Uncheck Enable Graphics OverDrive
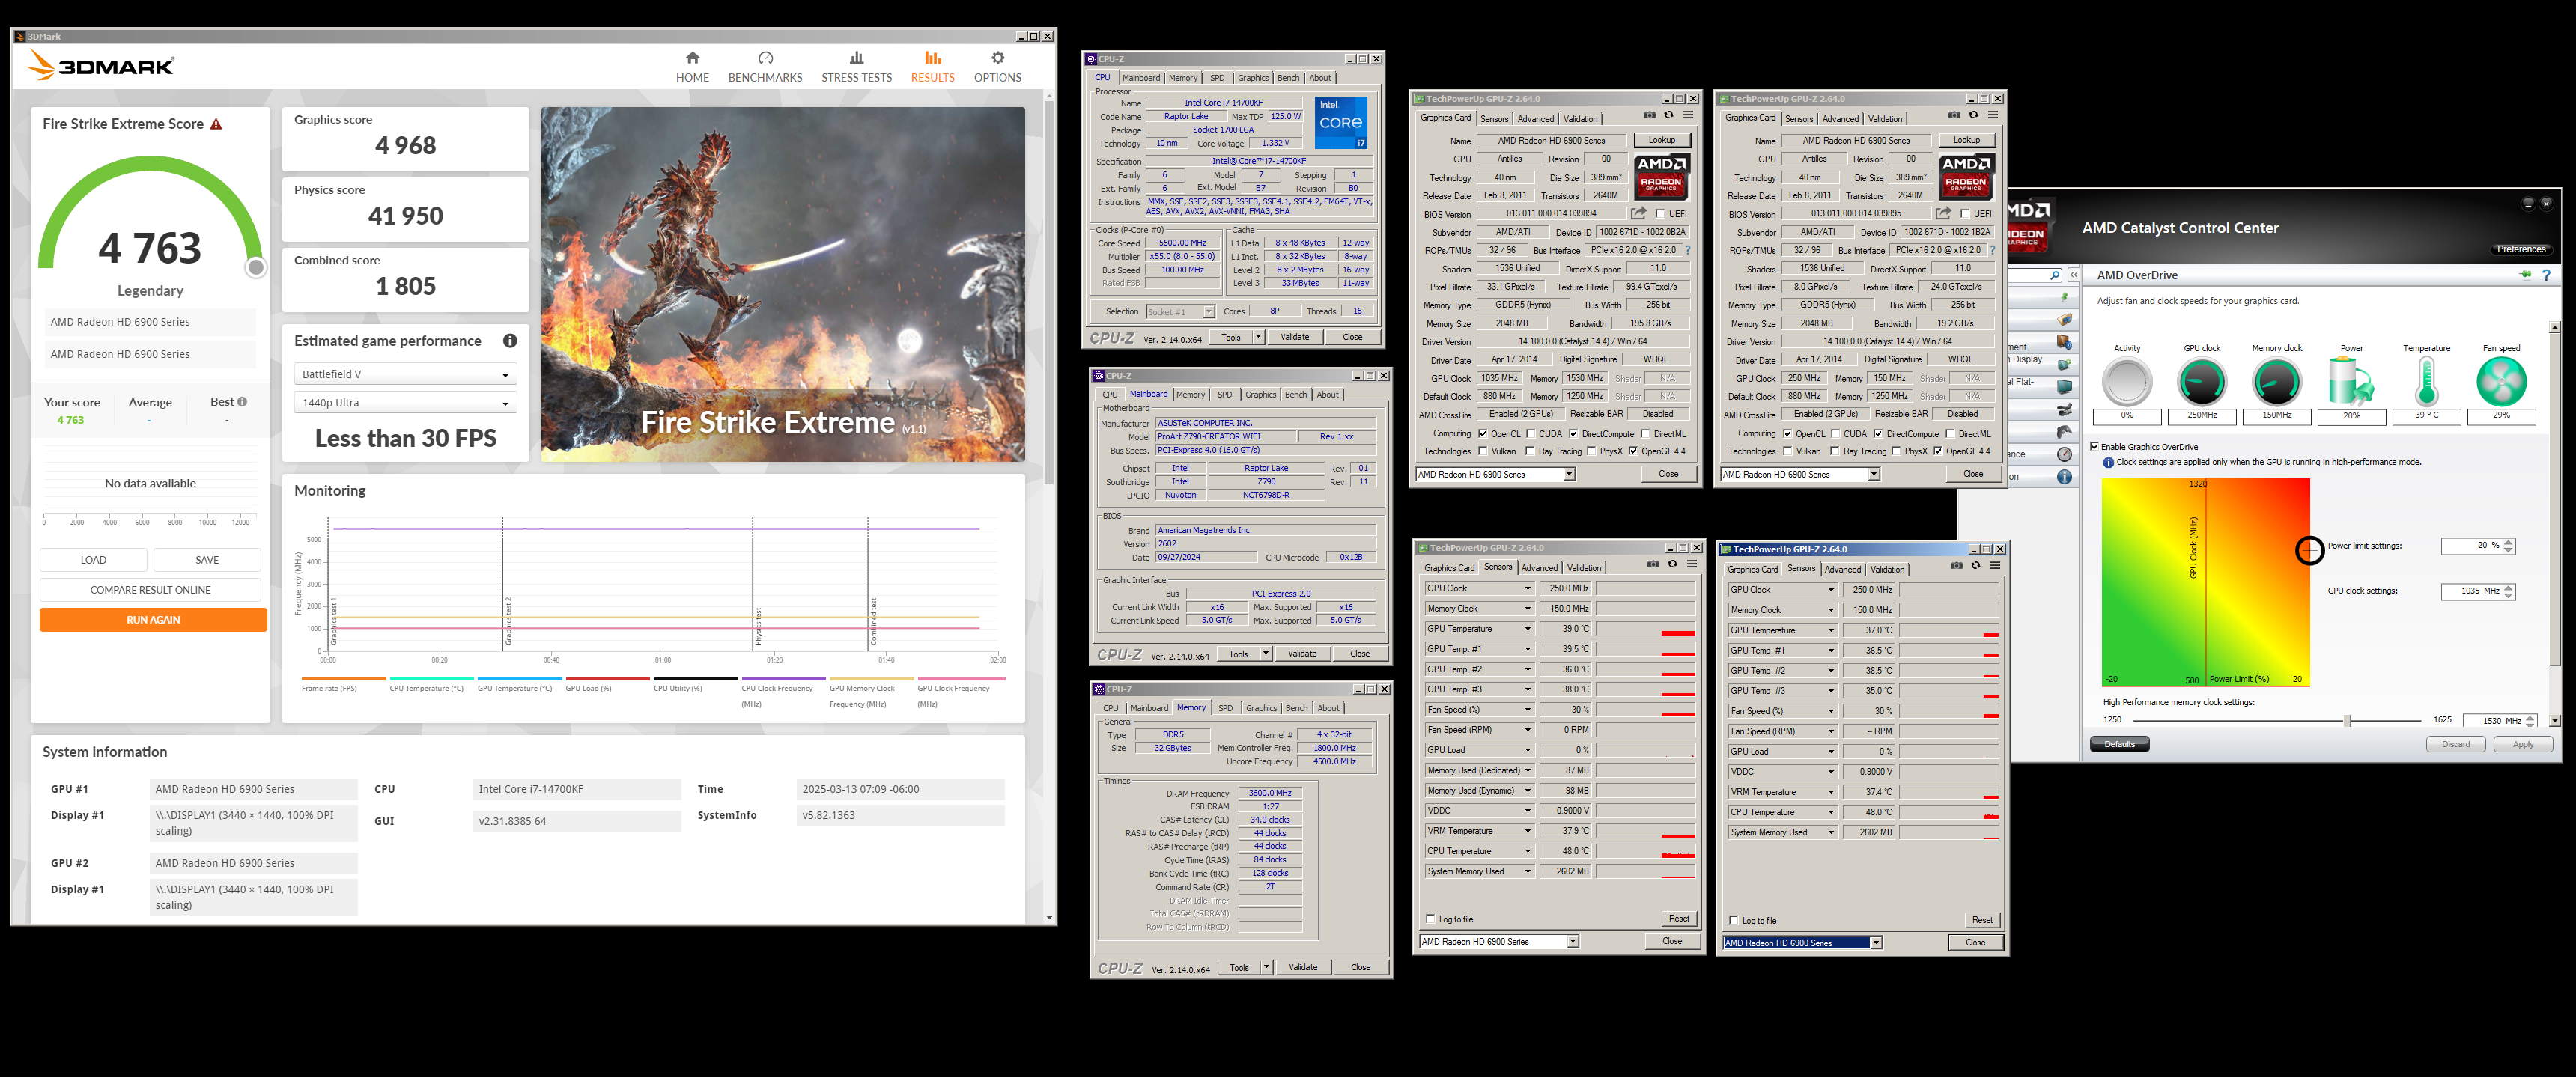Image resolution: width=2576 pixels, height=1078 pixels. pyautogui.click(x=2095, y=446)
